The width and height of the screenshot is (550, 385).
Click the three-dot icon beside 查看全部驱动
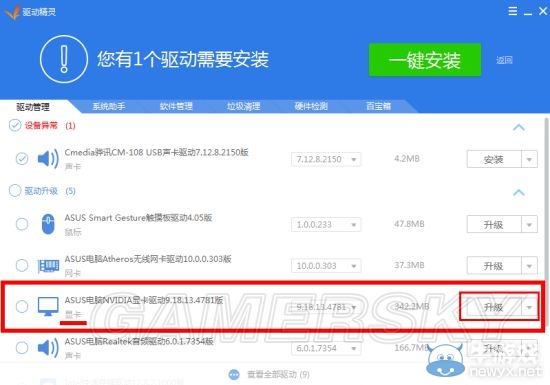[234, 374]
